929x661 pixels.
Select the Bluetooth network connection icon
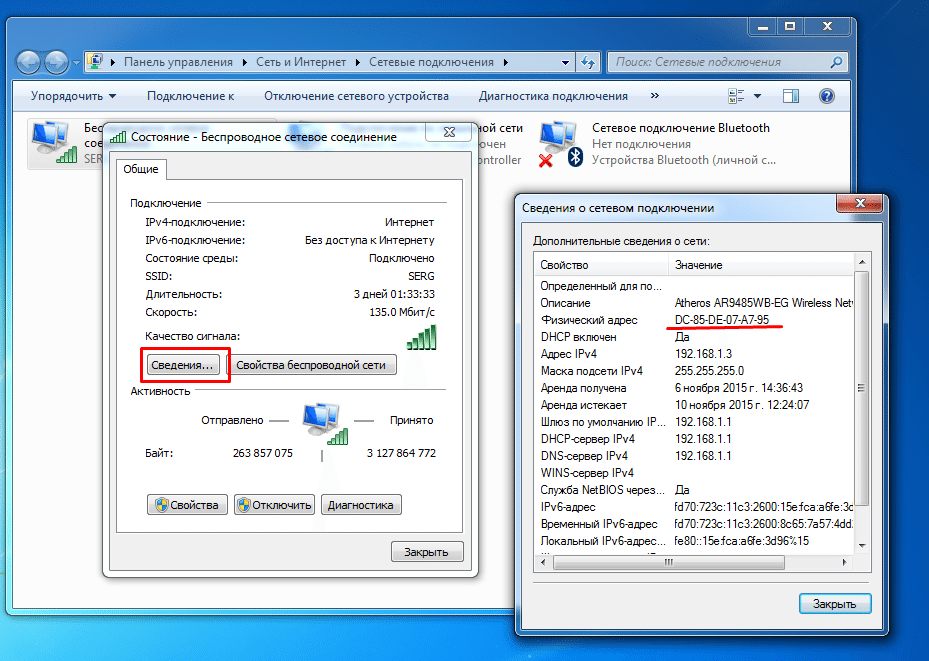(558, 143)
